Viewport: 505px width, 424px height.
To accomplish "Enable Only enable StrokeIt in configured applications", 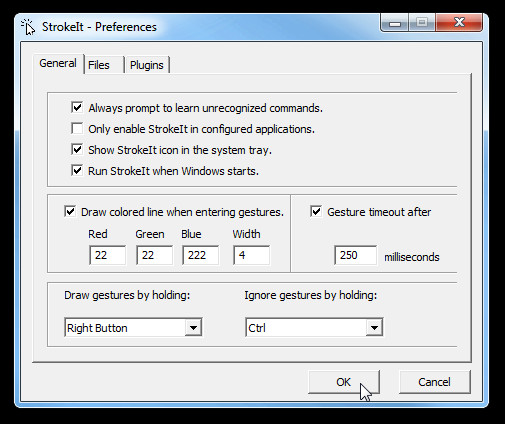I will pyautogui.click(x=77, y=129).
